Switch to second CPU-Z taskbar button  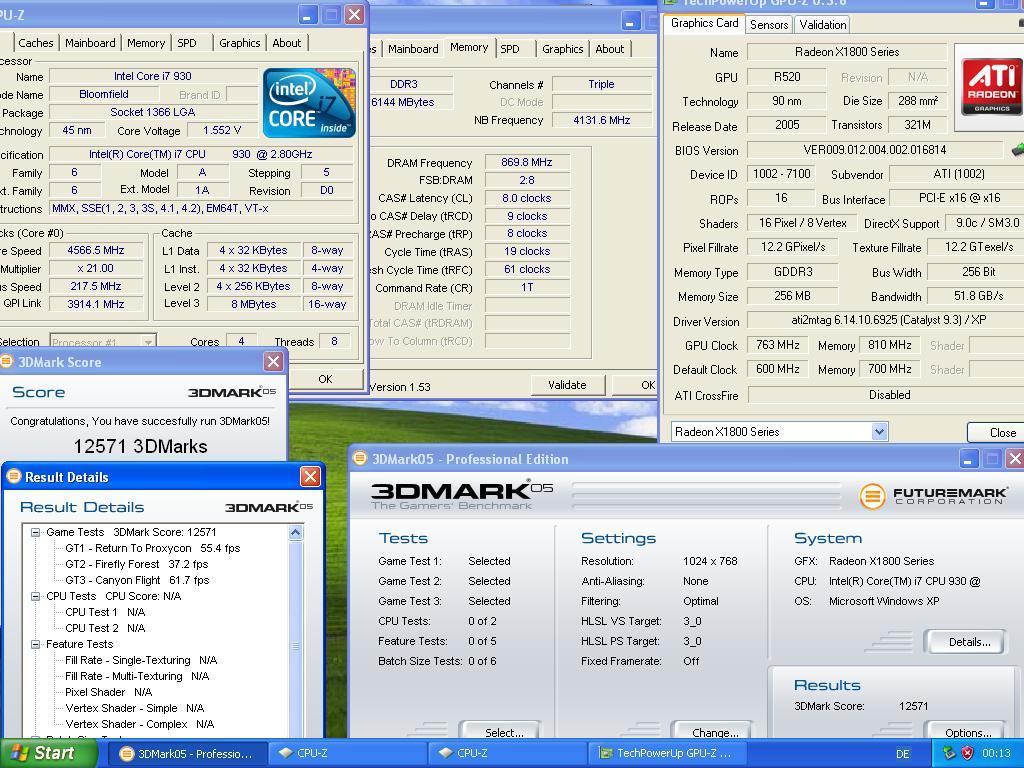tap(507, 754)
